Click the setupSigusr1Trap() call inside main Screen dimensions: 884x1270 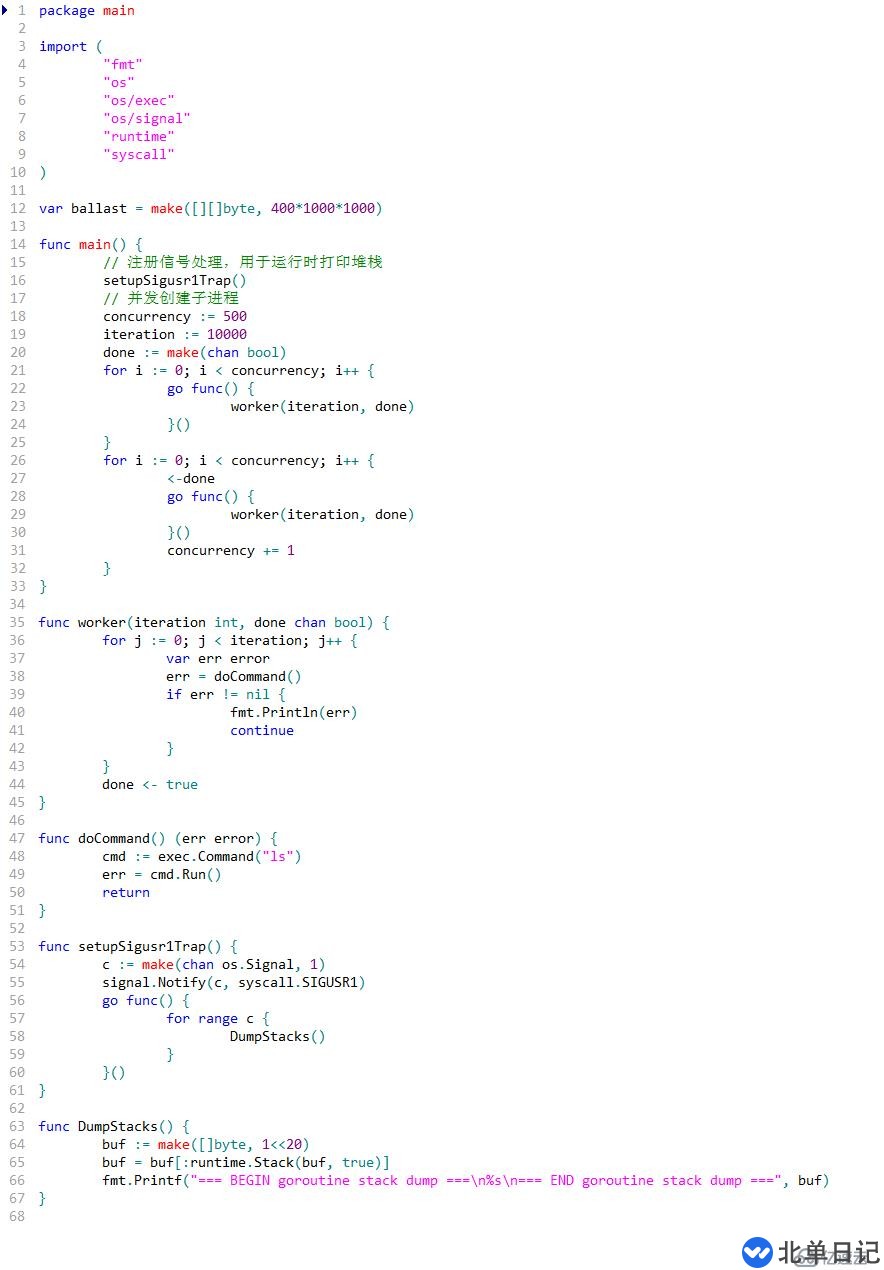(x=174, y=280)
